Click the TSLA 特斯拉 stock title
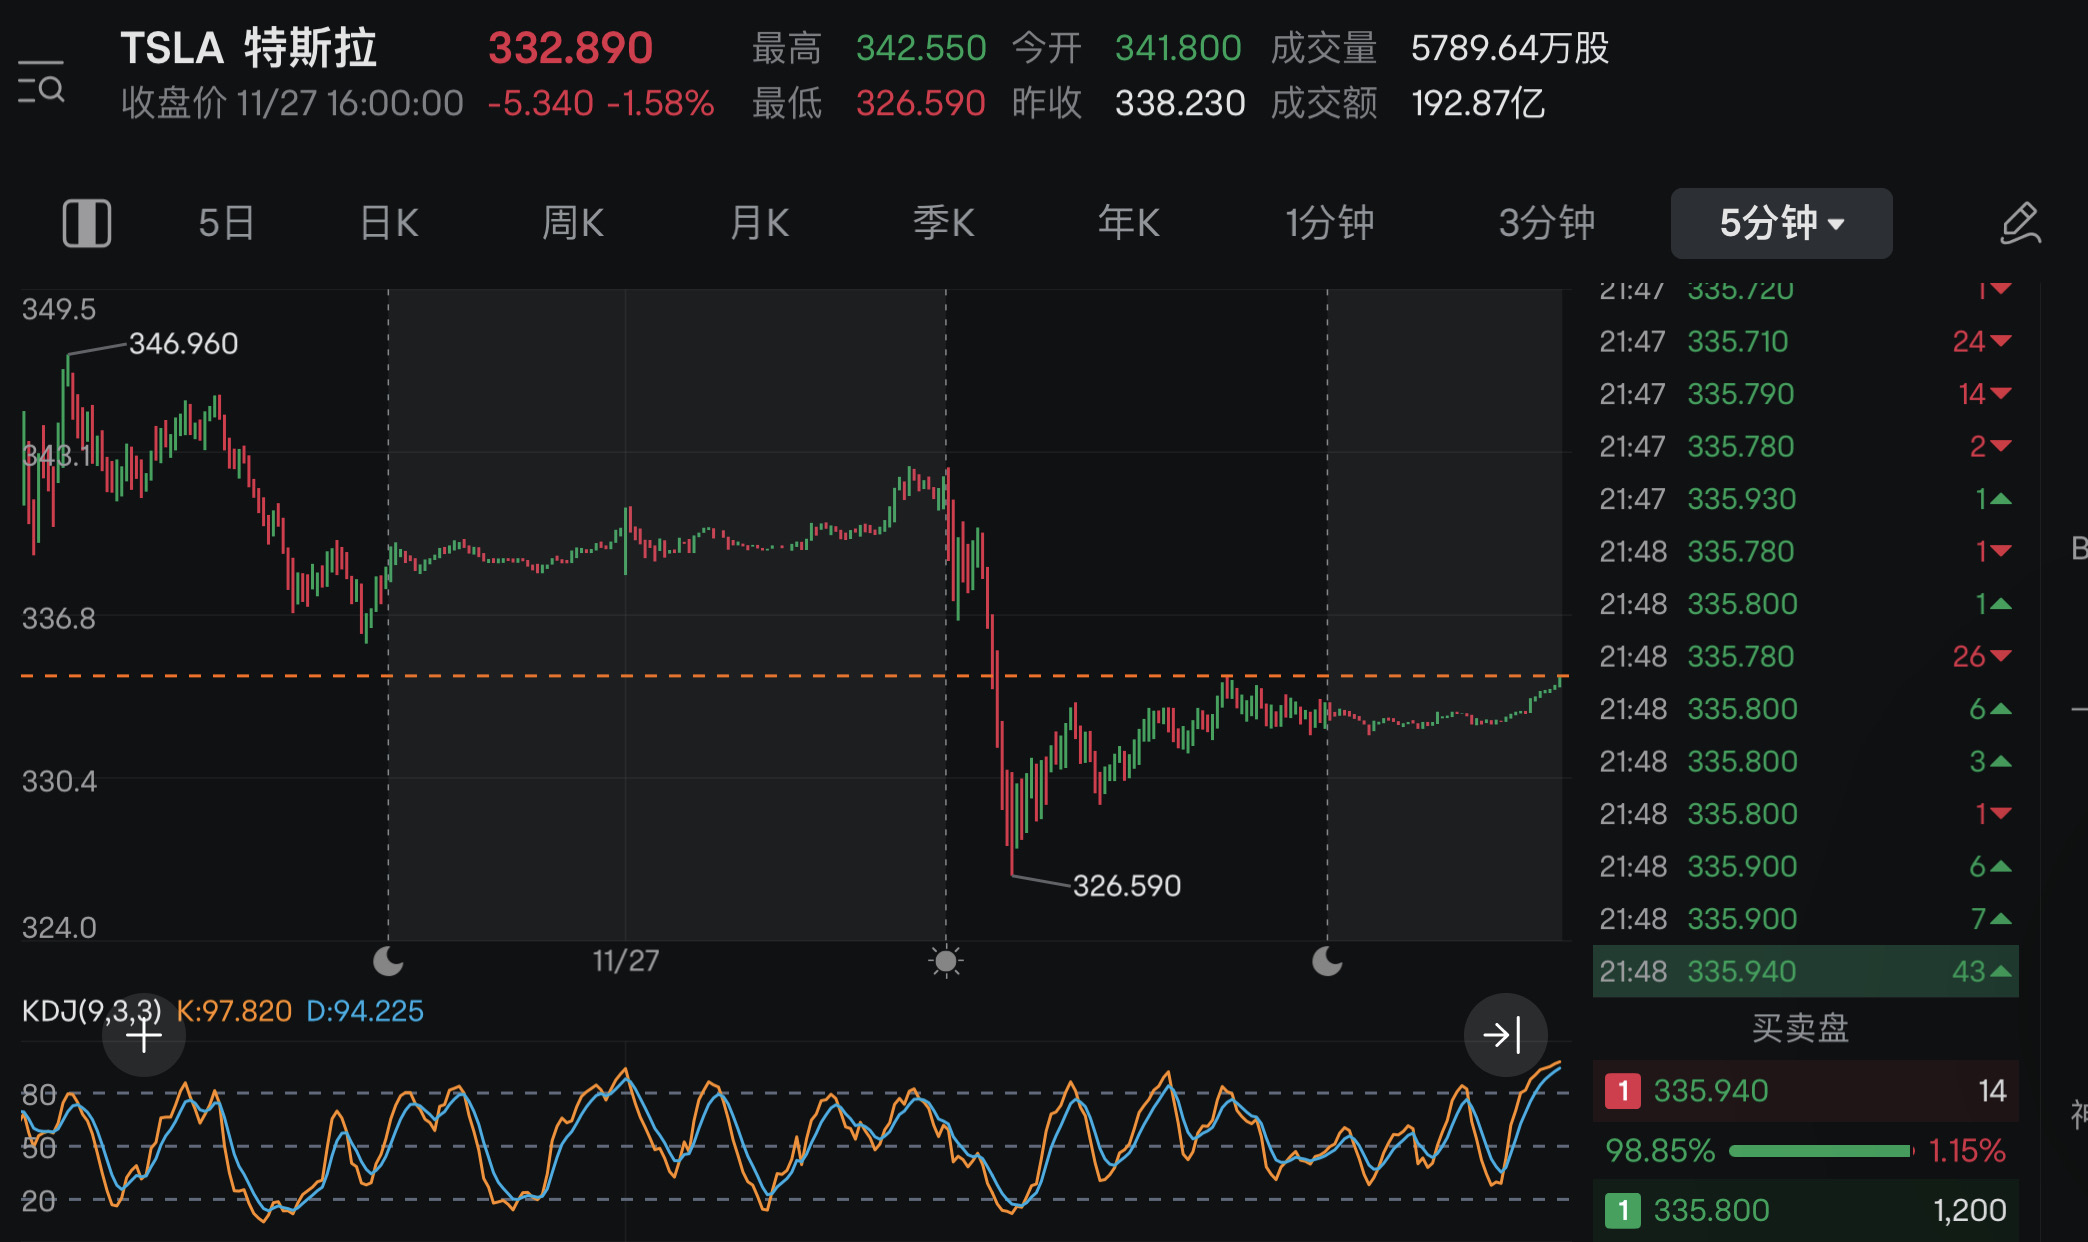Screen dimensions: 2088x1242 click(x=248, y=48)
